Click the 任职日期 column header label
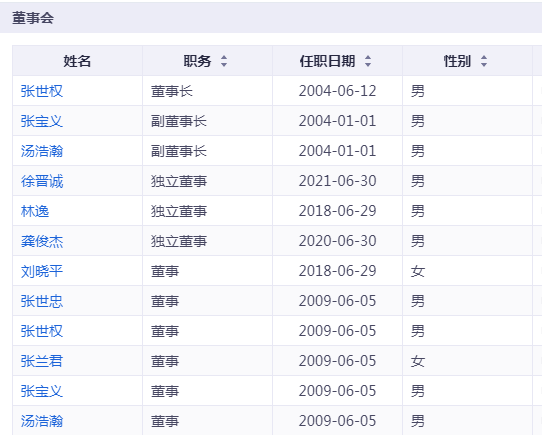 [x=327, y=61]
